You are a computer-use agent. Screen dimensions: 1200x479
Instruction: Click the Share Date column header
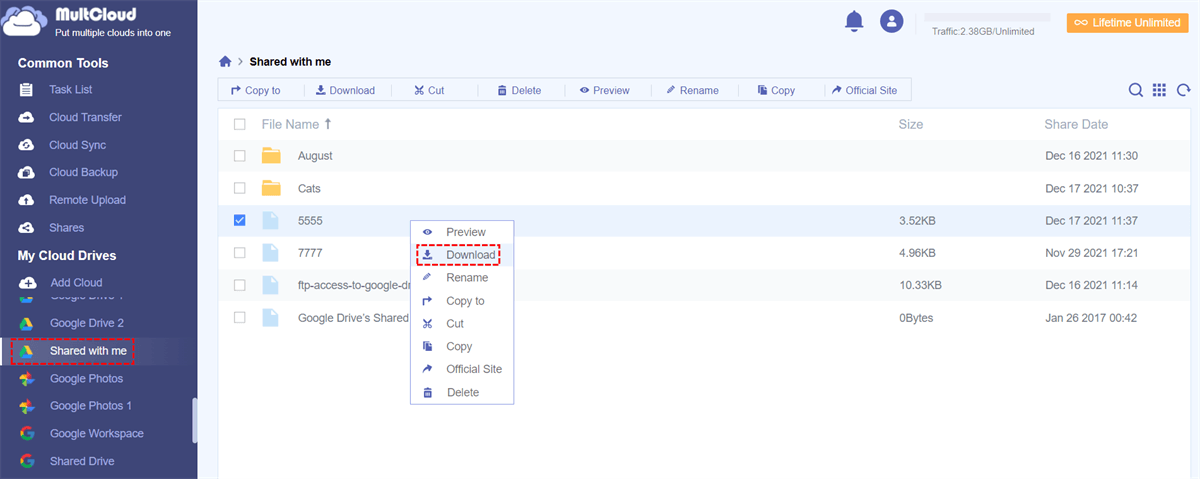1076,124
